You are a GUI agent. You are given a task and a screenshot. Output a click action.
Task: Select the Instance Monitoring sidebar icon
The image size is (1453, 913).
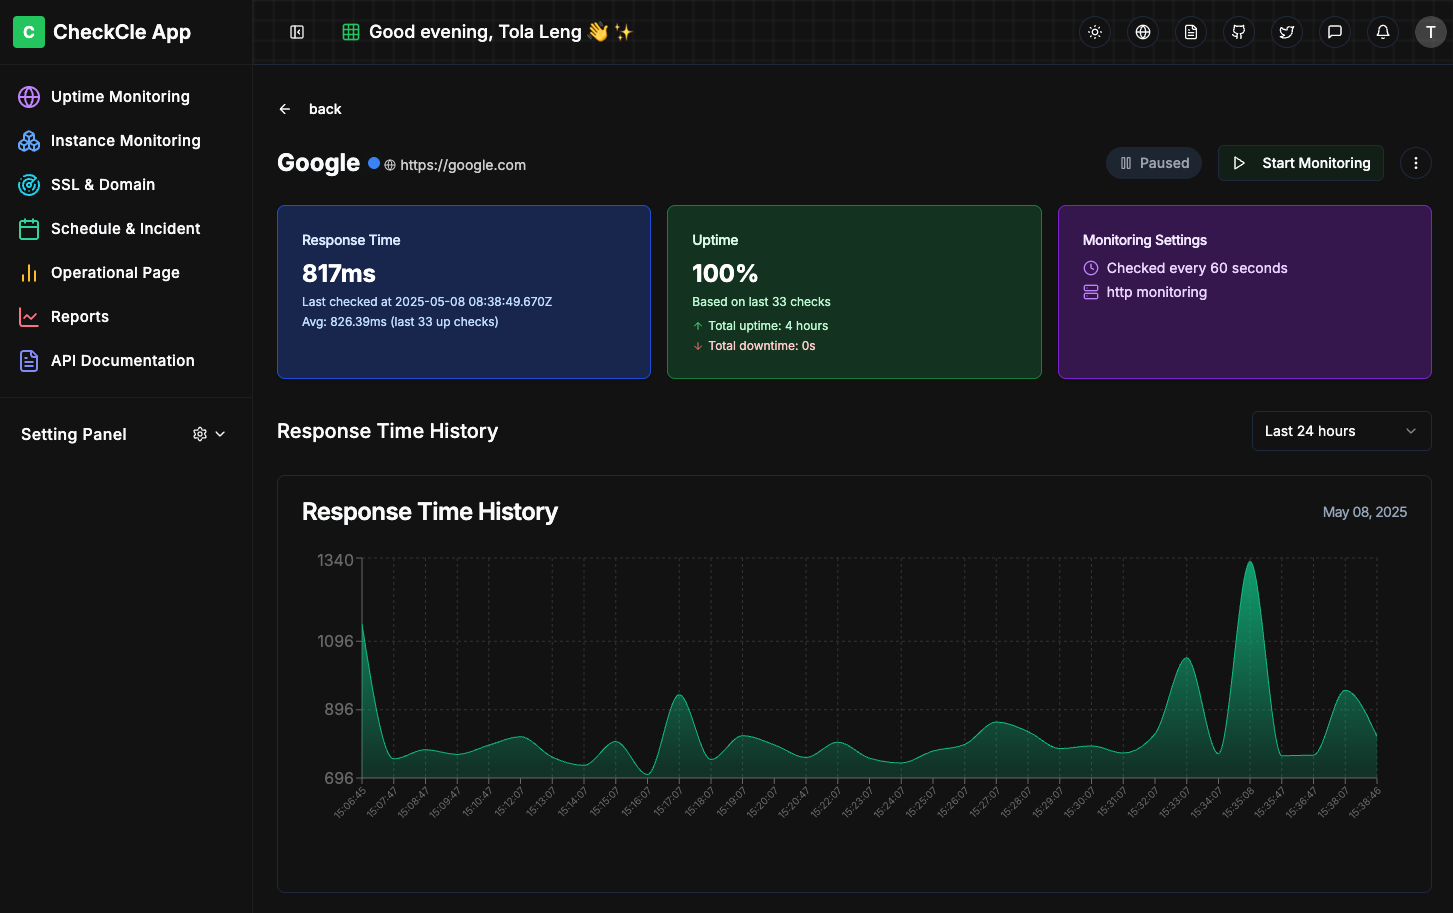[28, 140]
